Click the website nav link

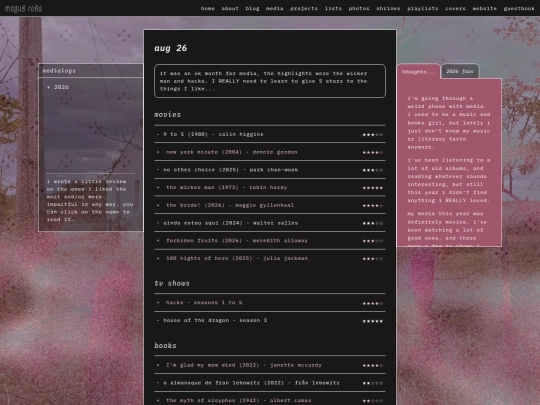(x=485, y=8)
